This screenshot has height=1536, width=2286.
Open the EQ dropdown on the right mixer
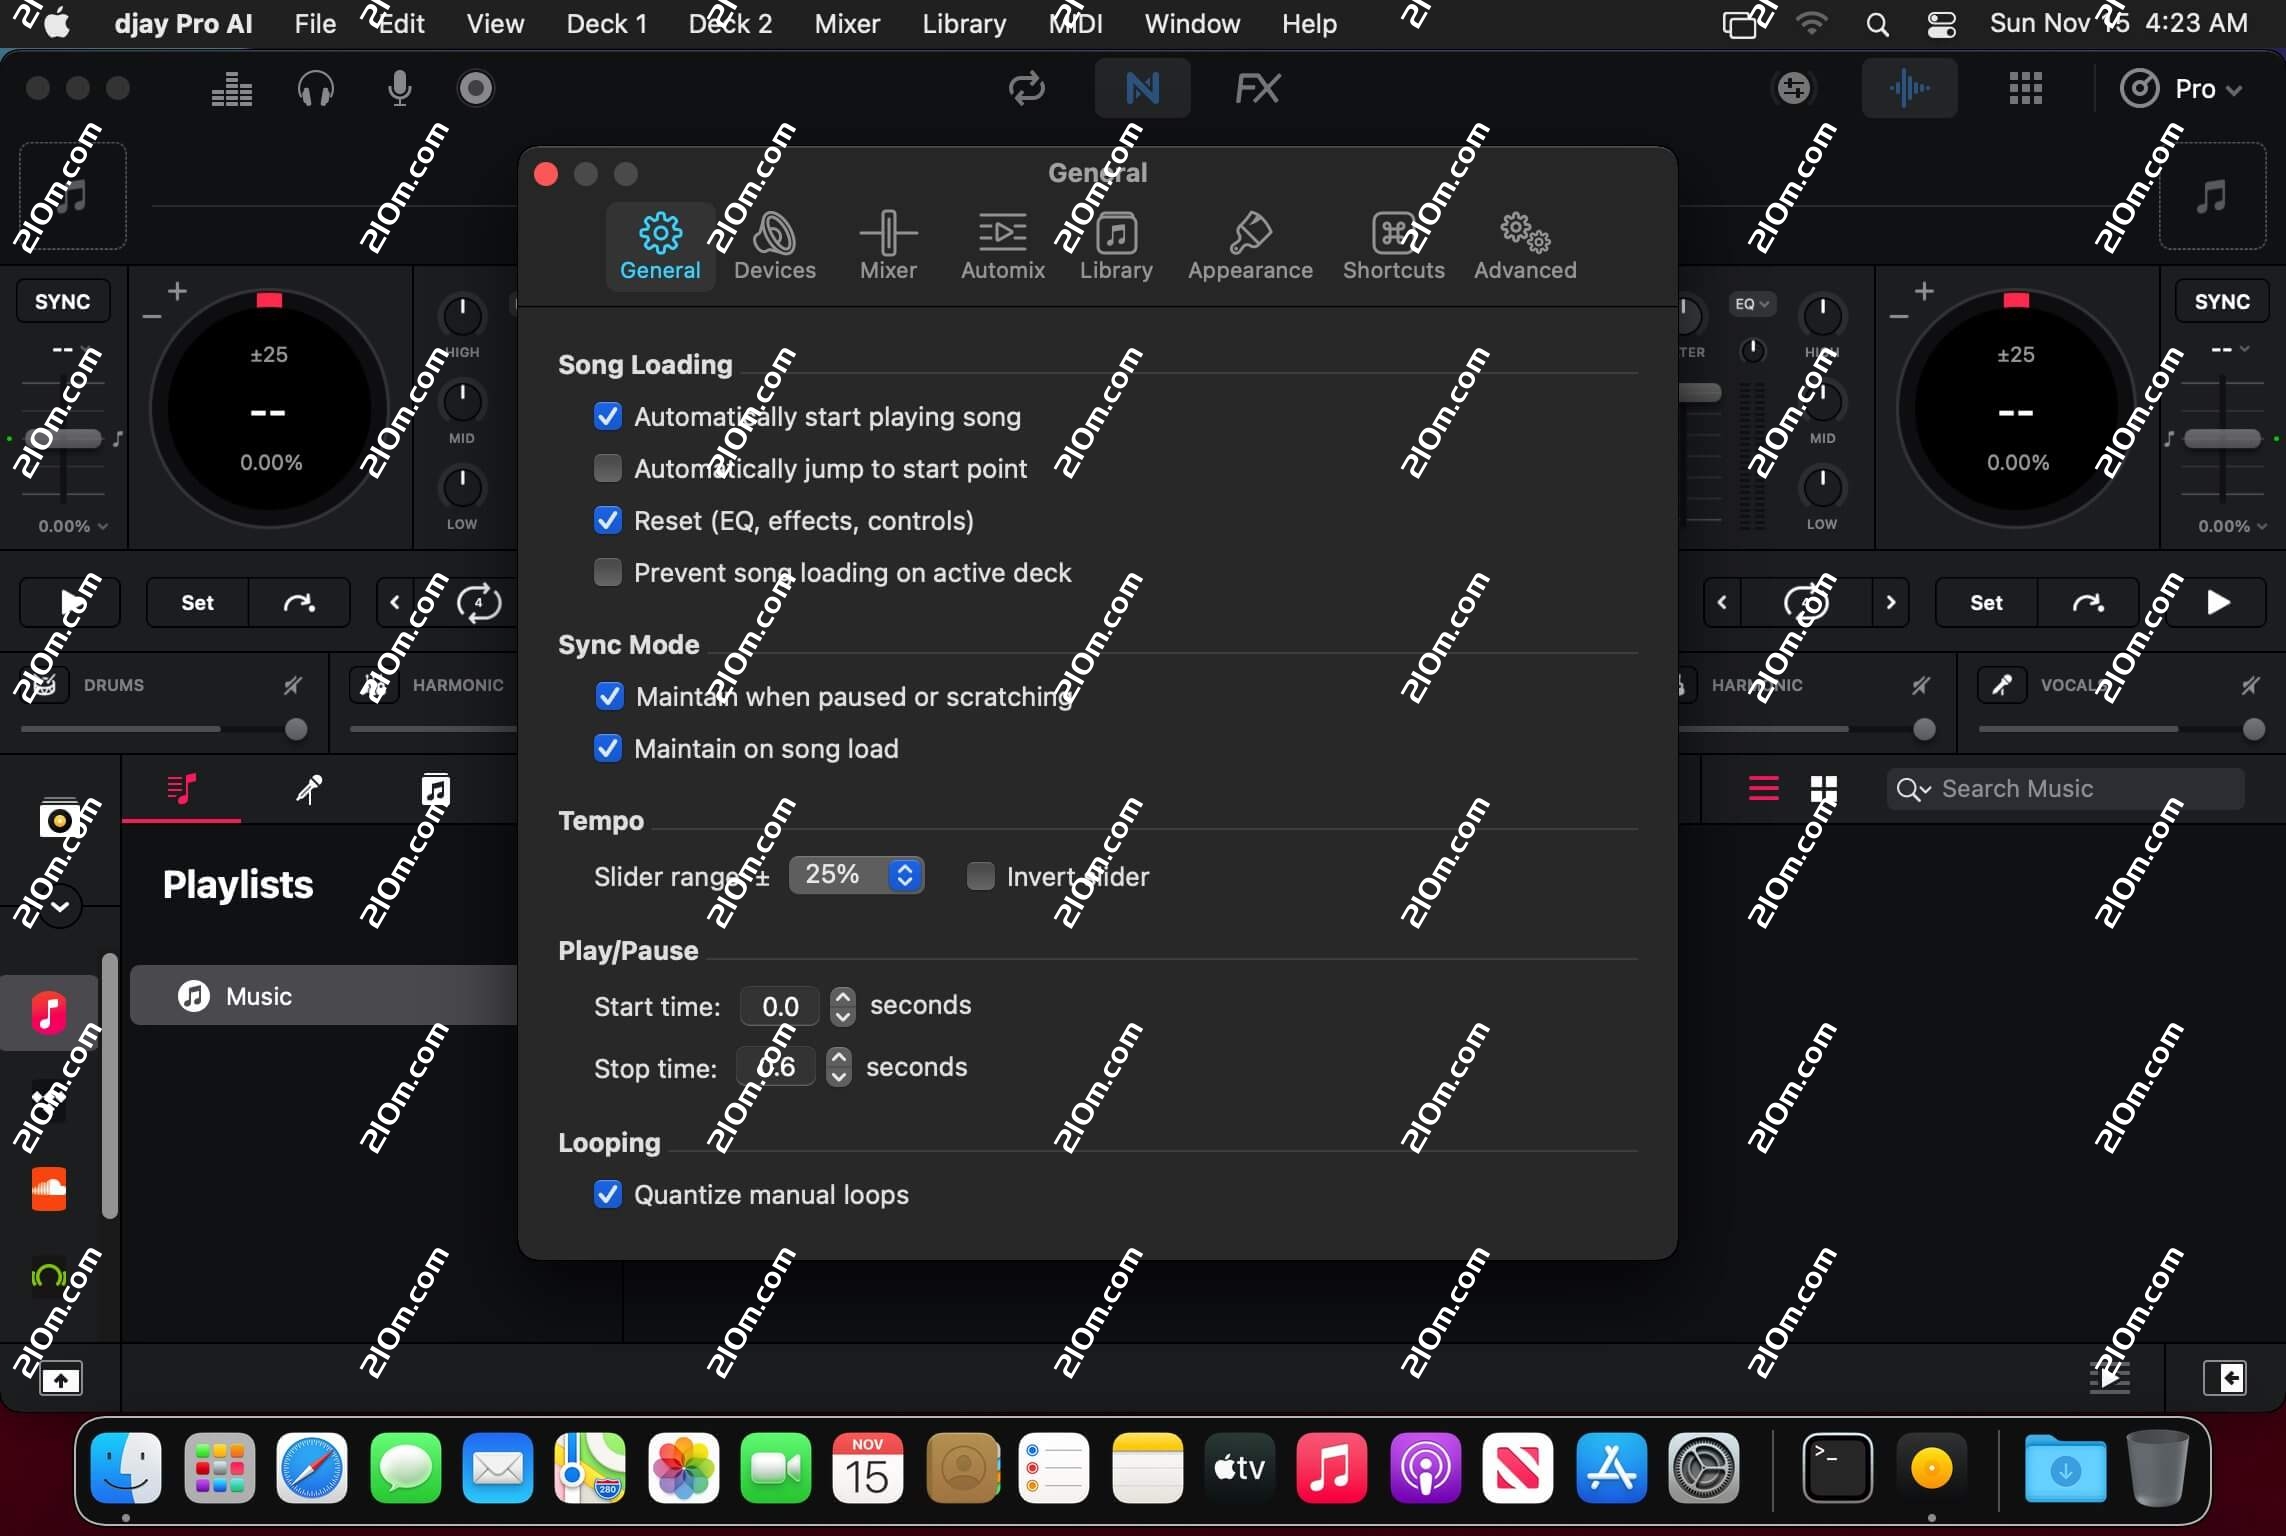(1752, 304)
